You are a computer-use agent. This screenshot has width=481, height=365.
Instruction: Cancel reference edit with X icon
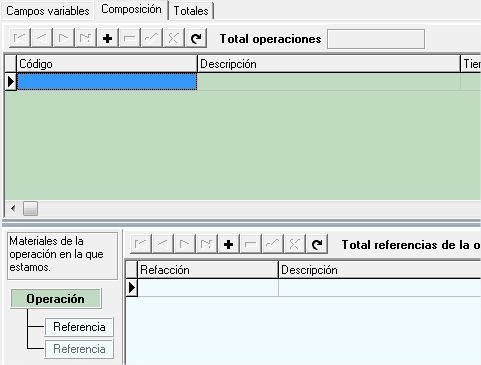tap(294, 244)
